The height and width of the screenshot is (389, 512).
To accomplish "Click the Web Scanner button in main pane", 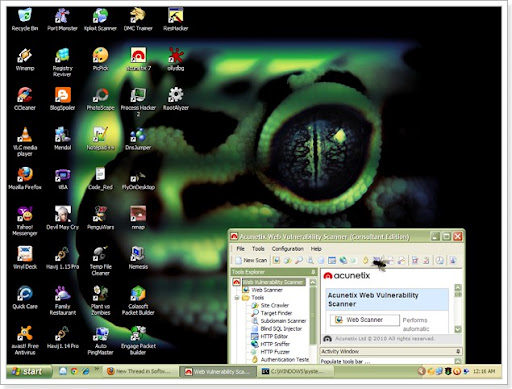I will 365,320.
